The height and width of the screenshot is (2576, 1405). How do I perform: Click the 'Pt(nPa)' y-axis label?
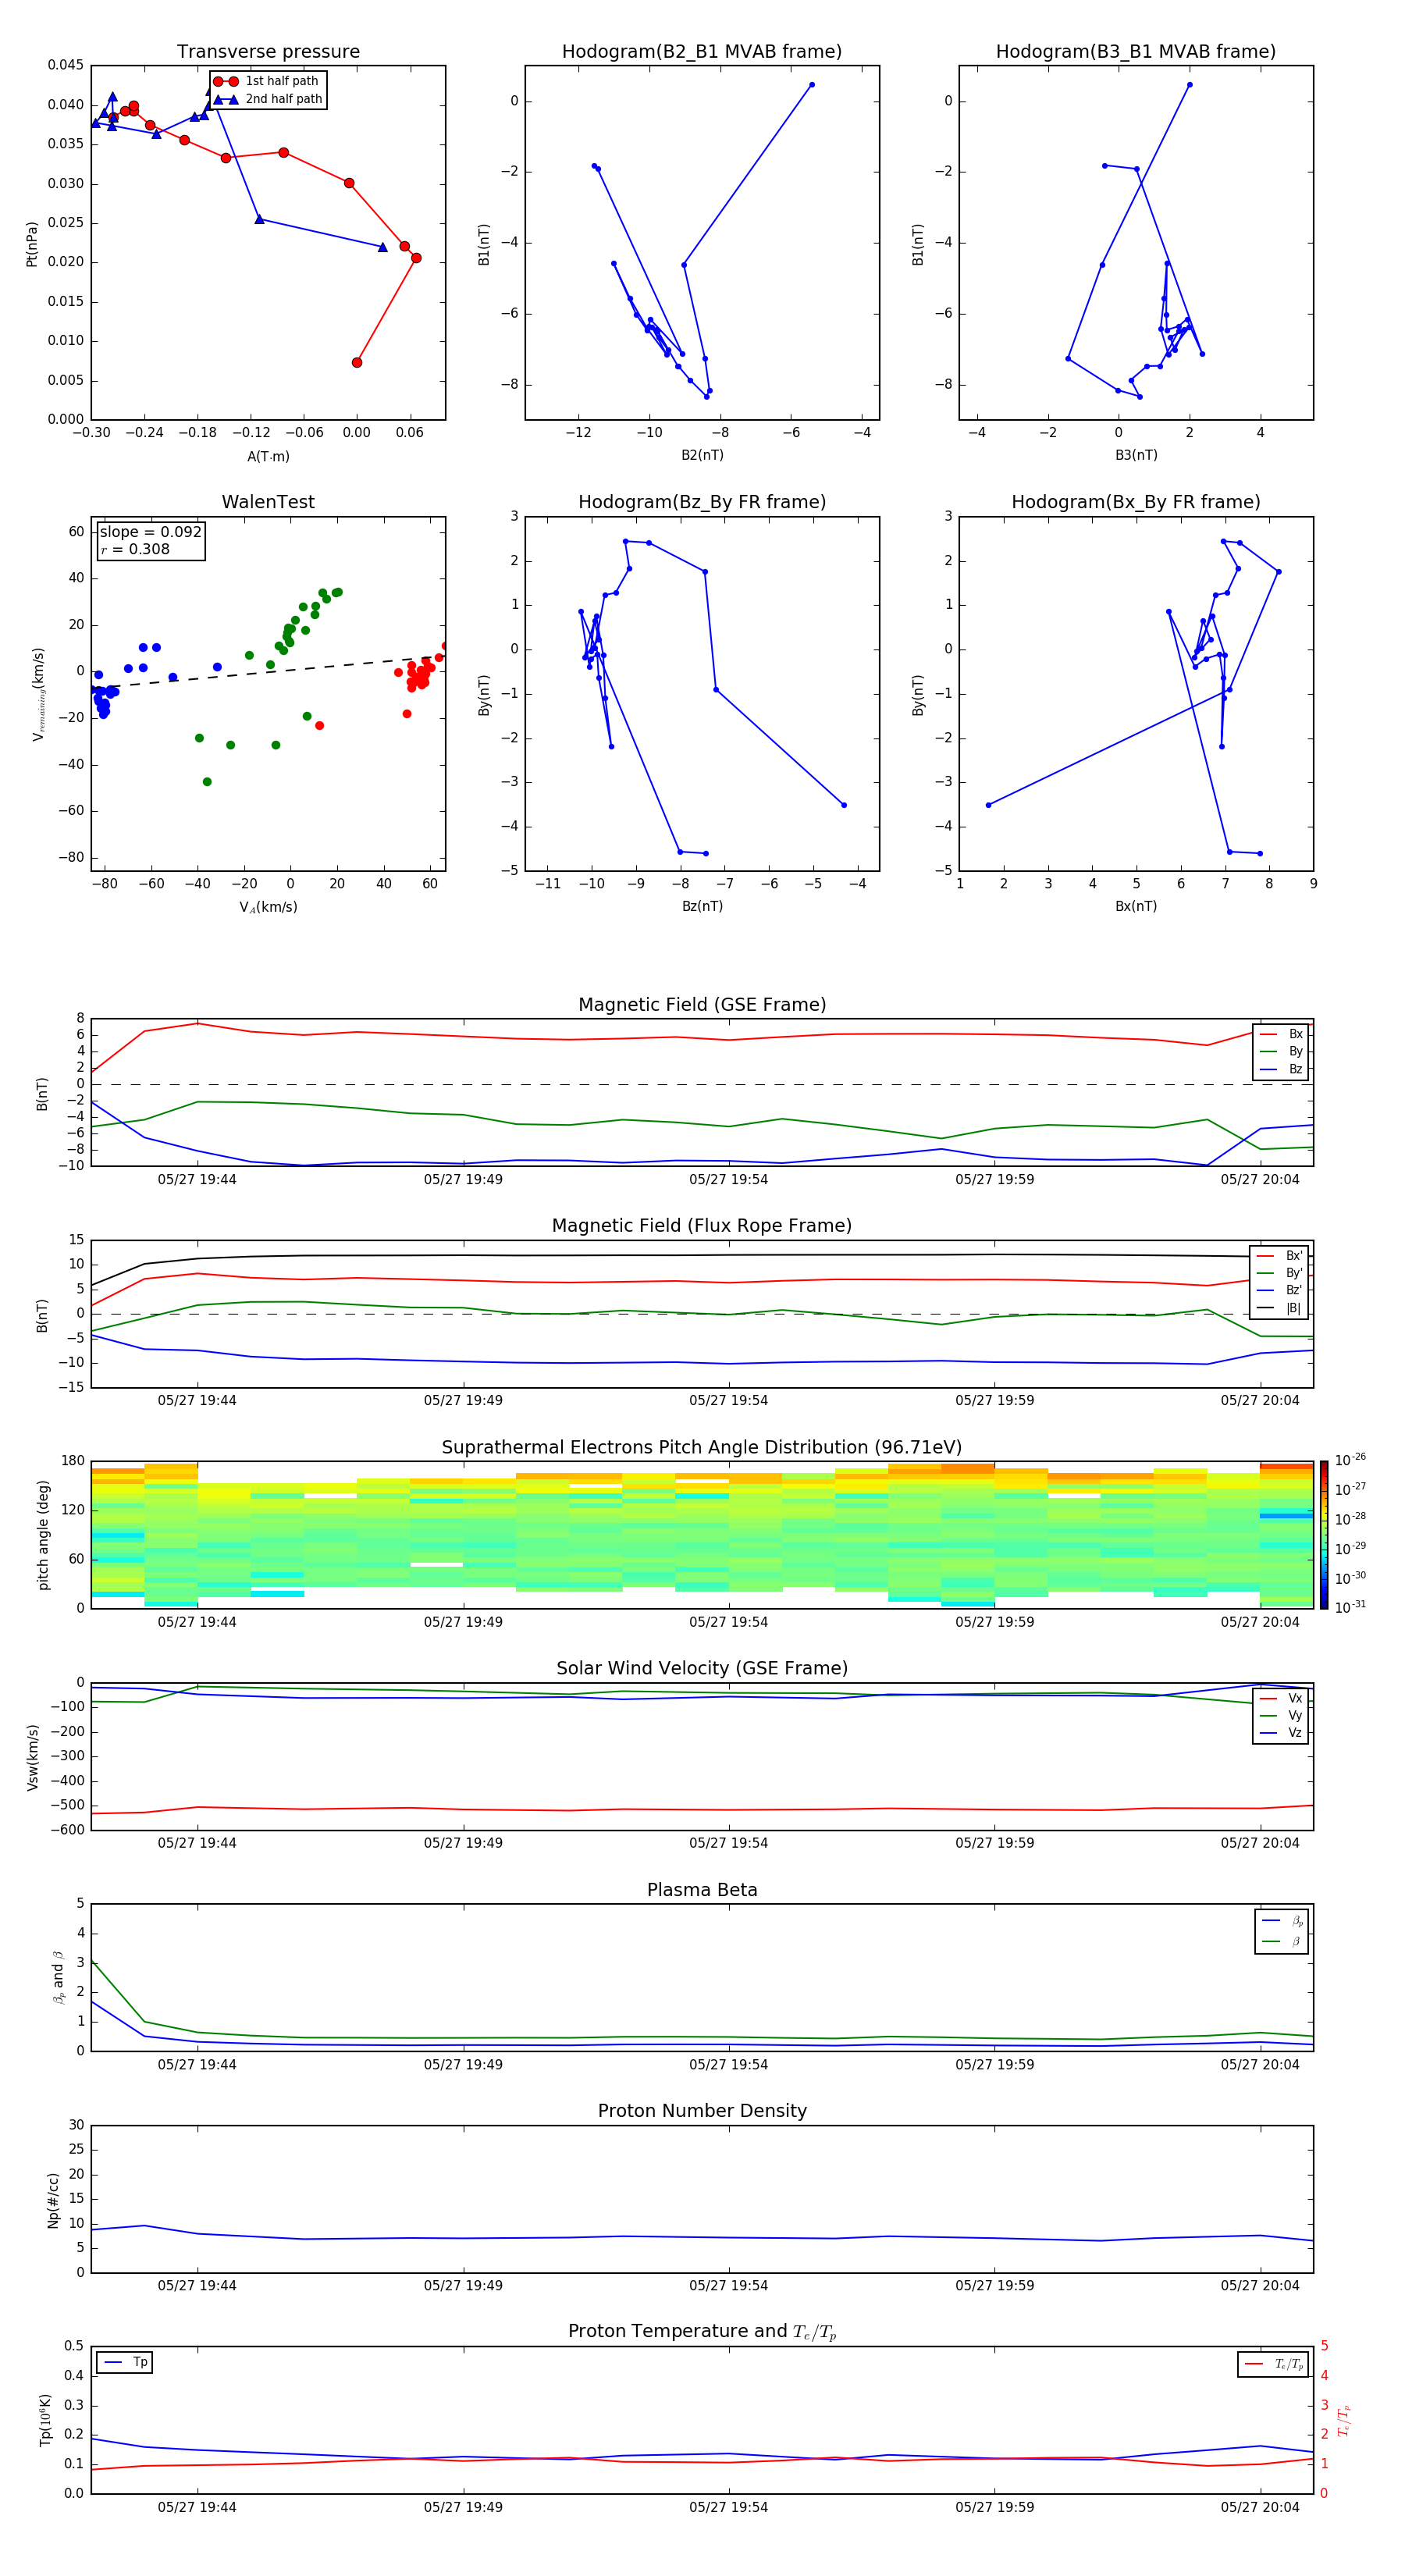coord(32,244)
